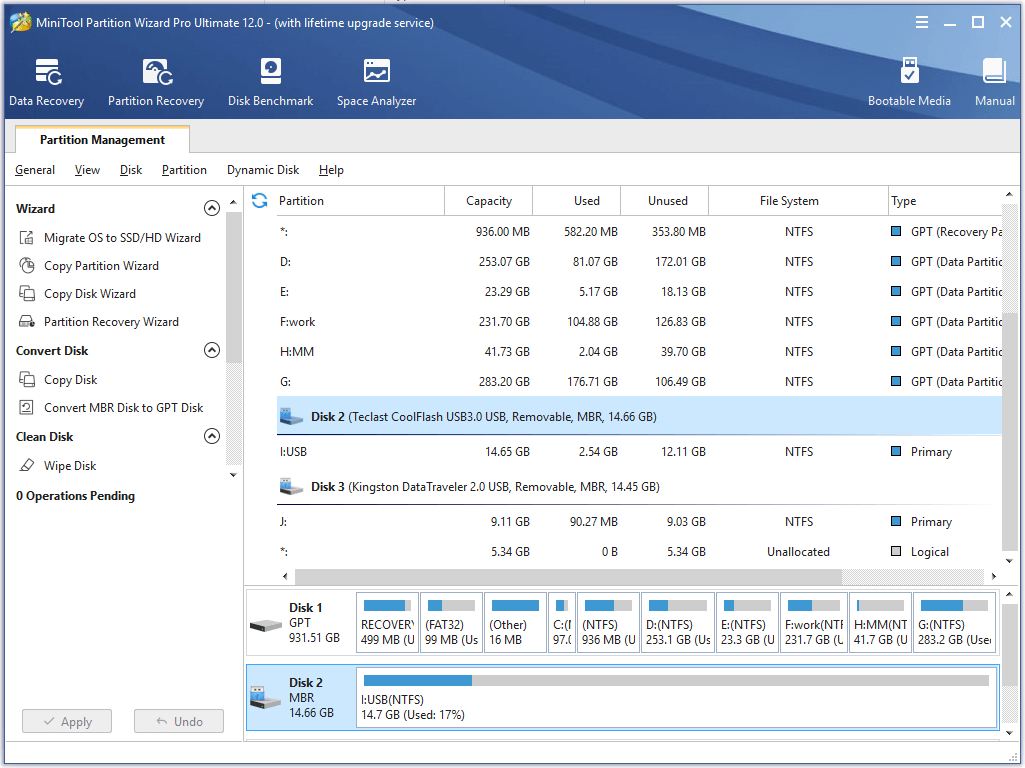Select the F:work 231.7 GB partition block
The image size is (1025, 768).
click(x=814, y=622)
